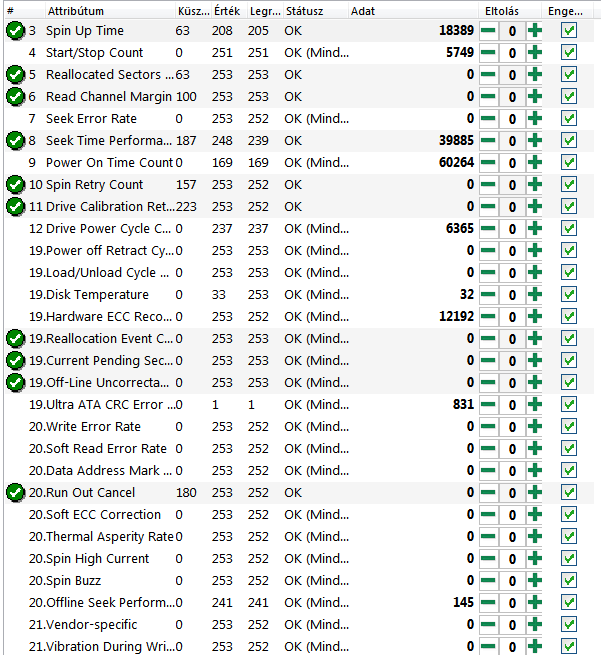Toggle enable checkbox for Seek Error Rate
This screenshot has height=655, width=601.
pos(569,119)
